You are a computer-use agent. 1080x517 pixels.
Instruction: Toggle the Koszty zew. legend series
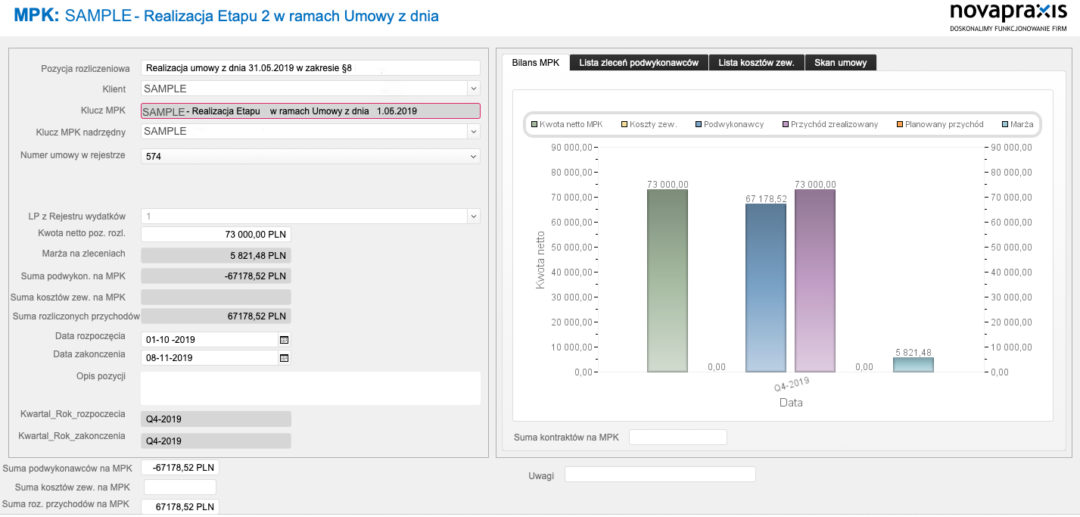tap(649, 125)
